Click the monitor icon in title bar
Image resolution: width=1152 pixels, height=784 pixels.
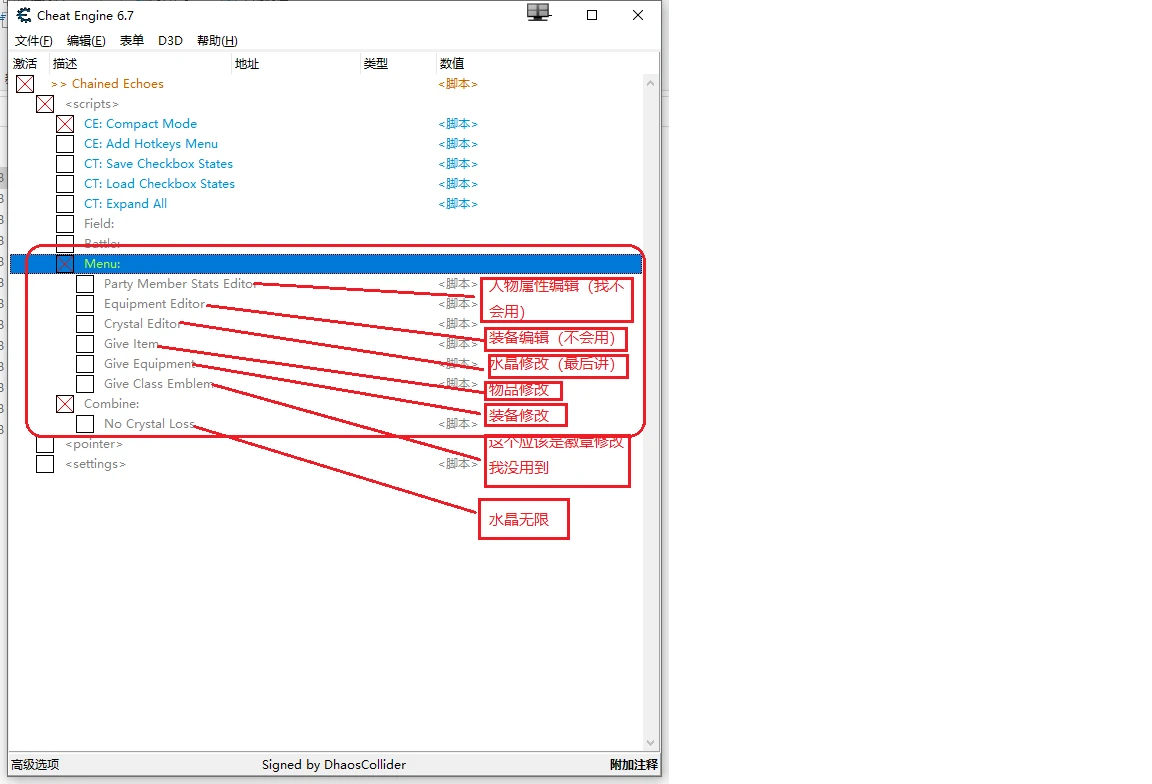point(539,12)
